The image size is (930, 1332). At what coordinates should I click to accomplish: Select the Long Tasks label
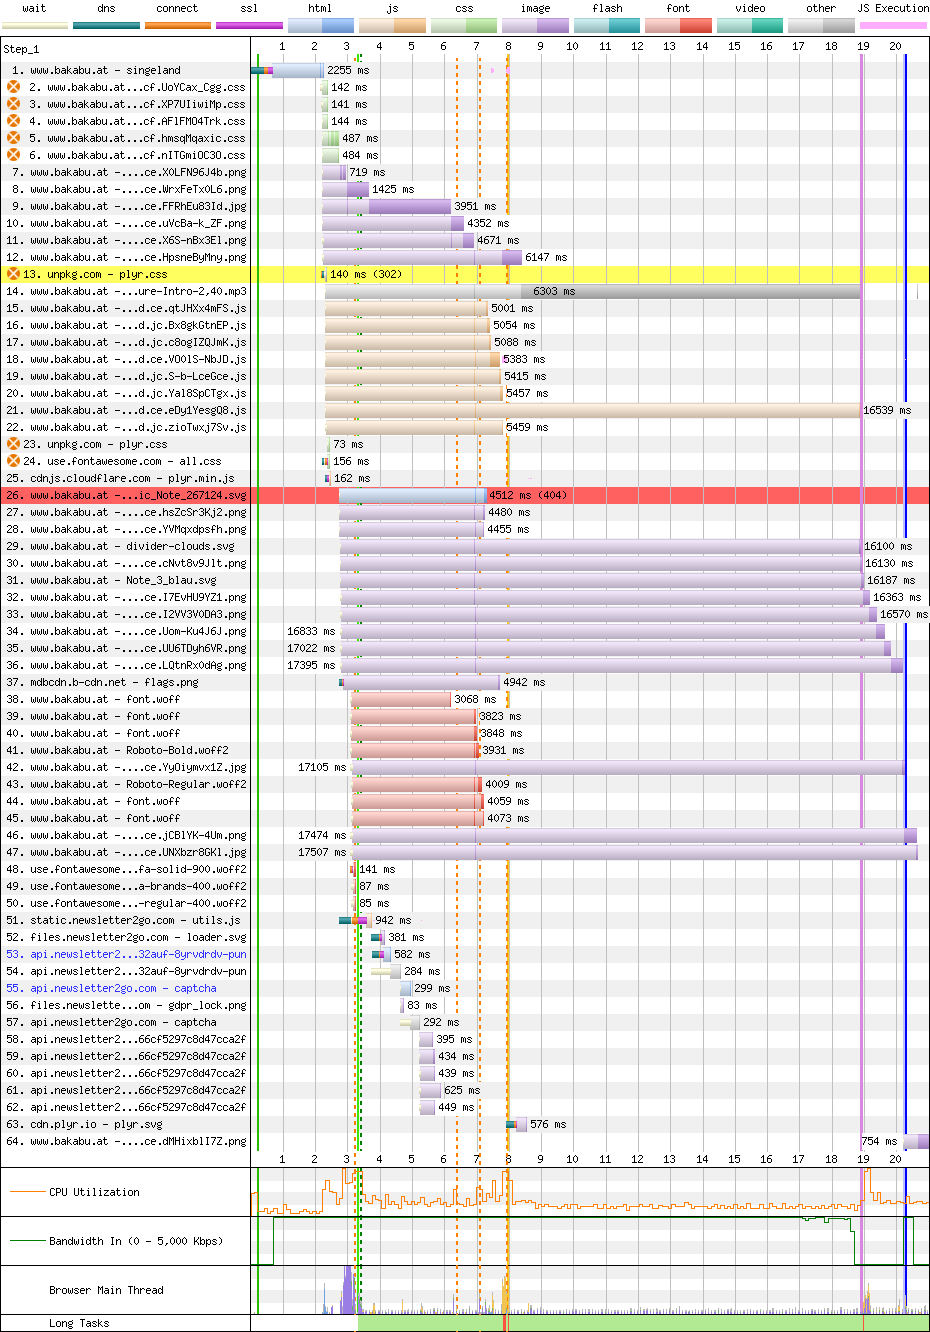(x=79, y=1323)
